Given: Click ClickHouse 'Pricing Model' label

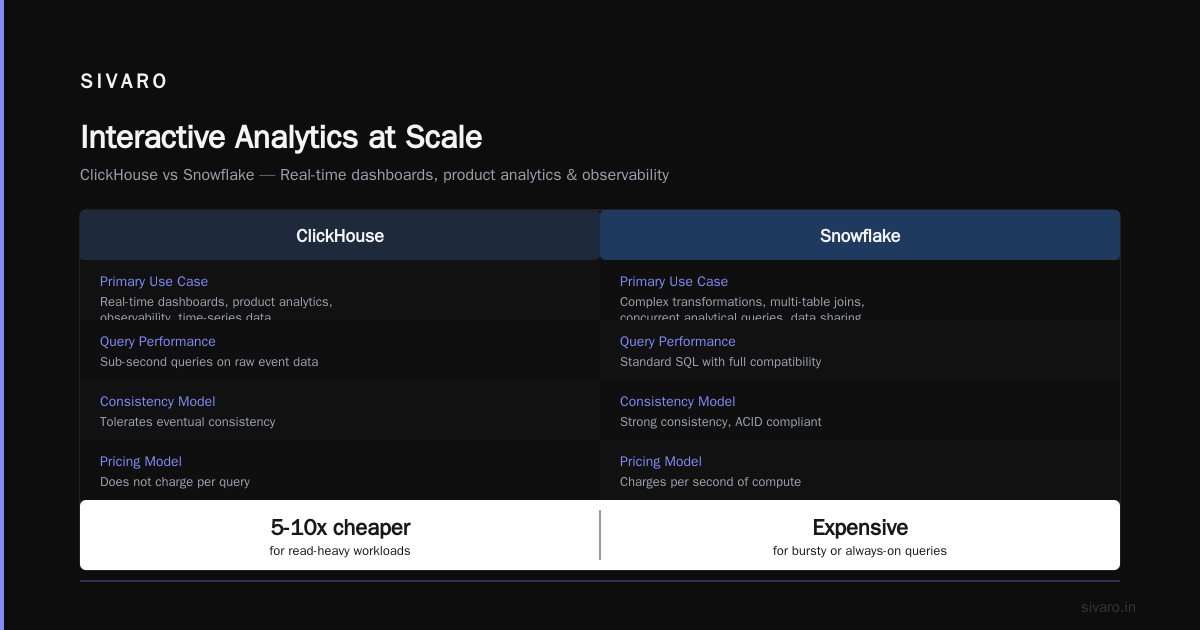Looking at the screenshot, I should pos(141,462).
